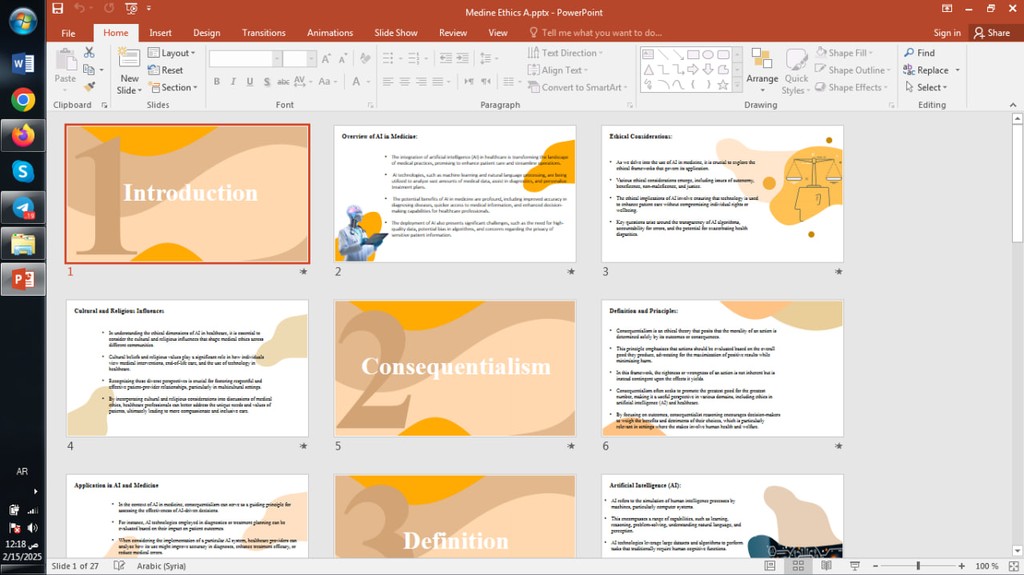The image size is (1024, 575).
Task: Switch to the Slide Show tab
Action: [x=396, y=33]
